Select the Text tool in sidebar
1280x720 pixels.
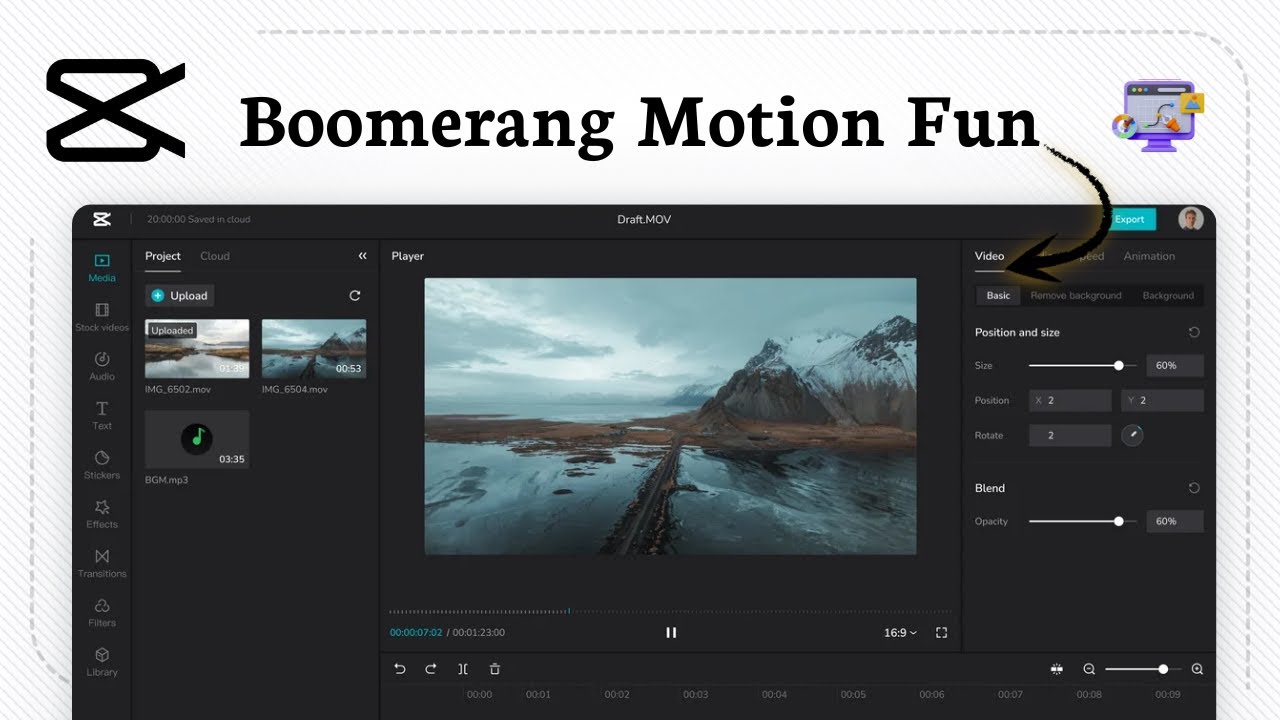(x=102, y=415)
